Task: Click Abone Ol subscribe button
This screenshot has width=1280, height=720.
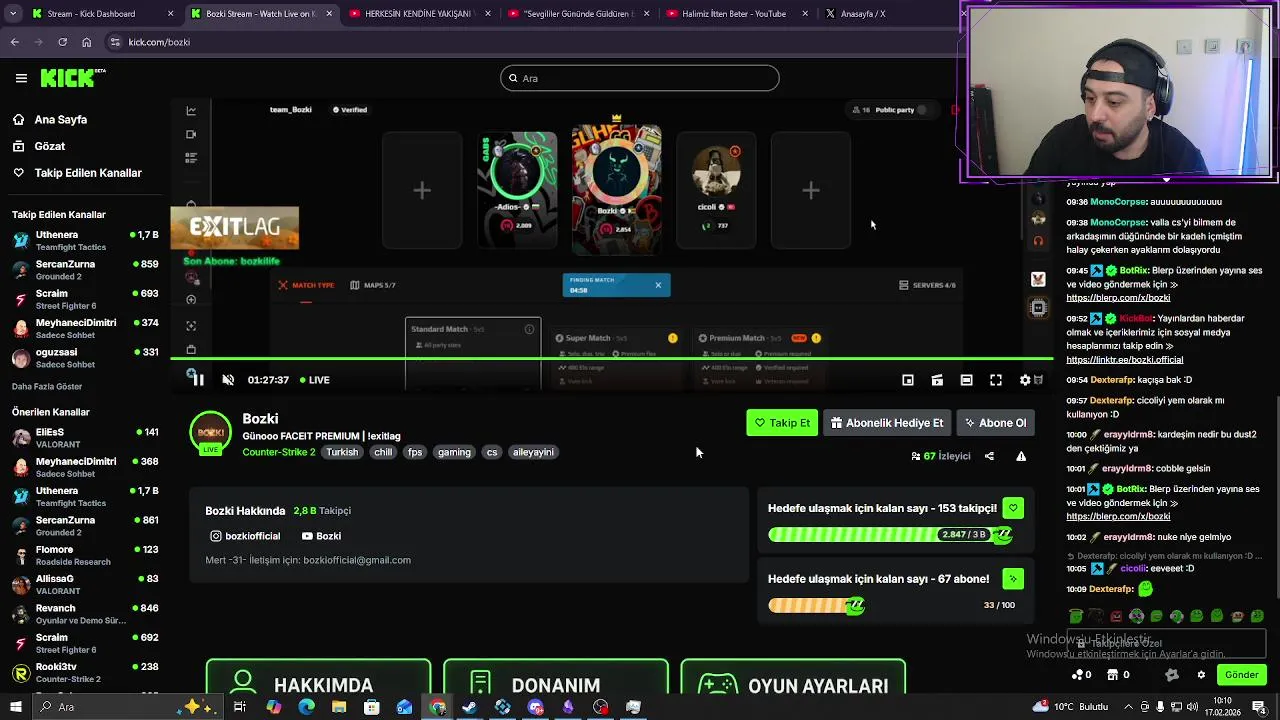Action: pyautogui.click(x=995, y=423)
